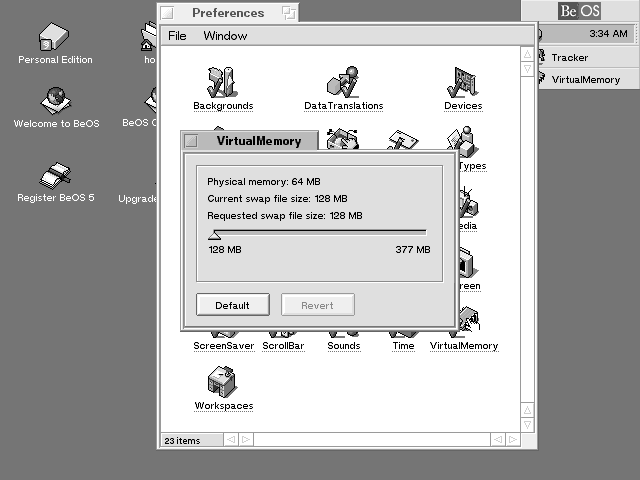Open the Register BeOS 5 desktop icon
Screen dimensions: 640x480
coord(56,176)
